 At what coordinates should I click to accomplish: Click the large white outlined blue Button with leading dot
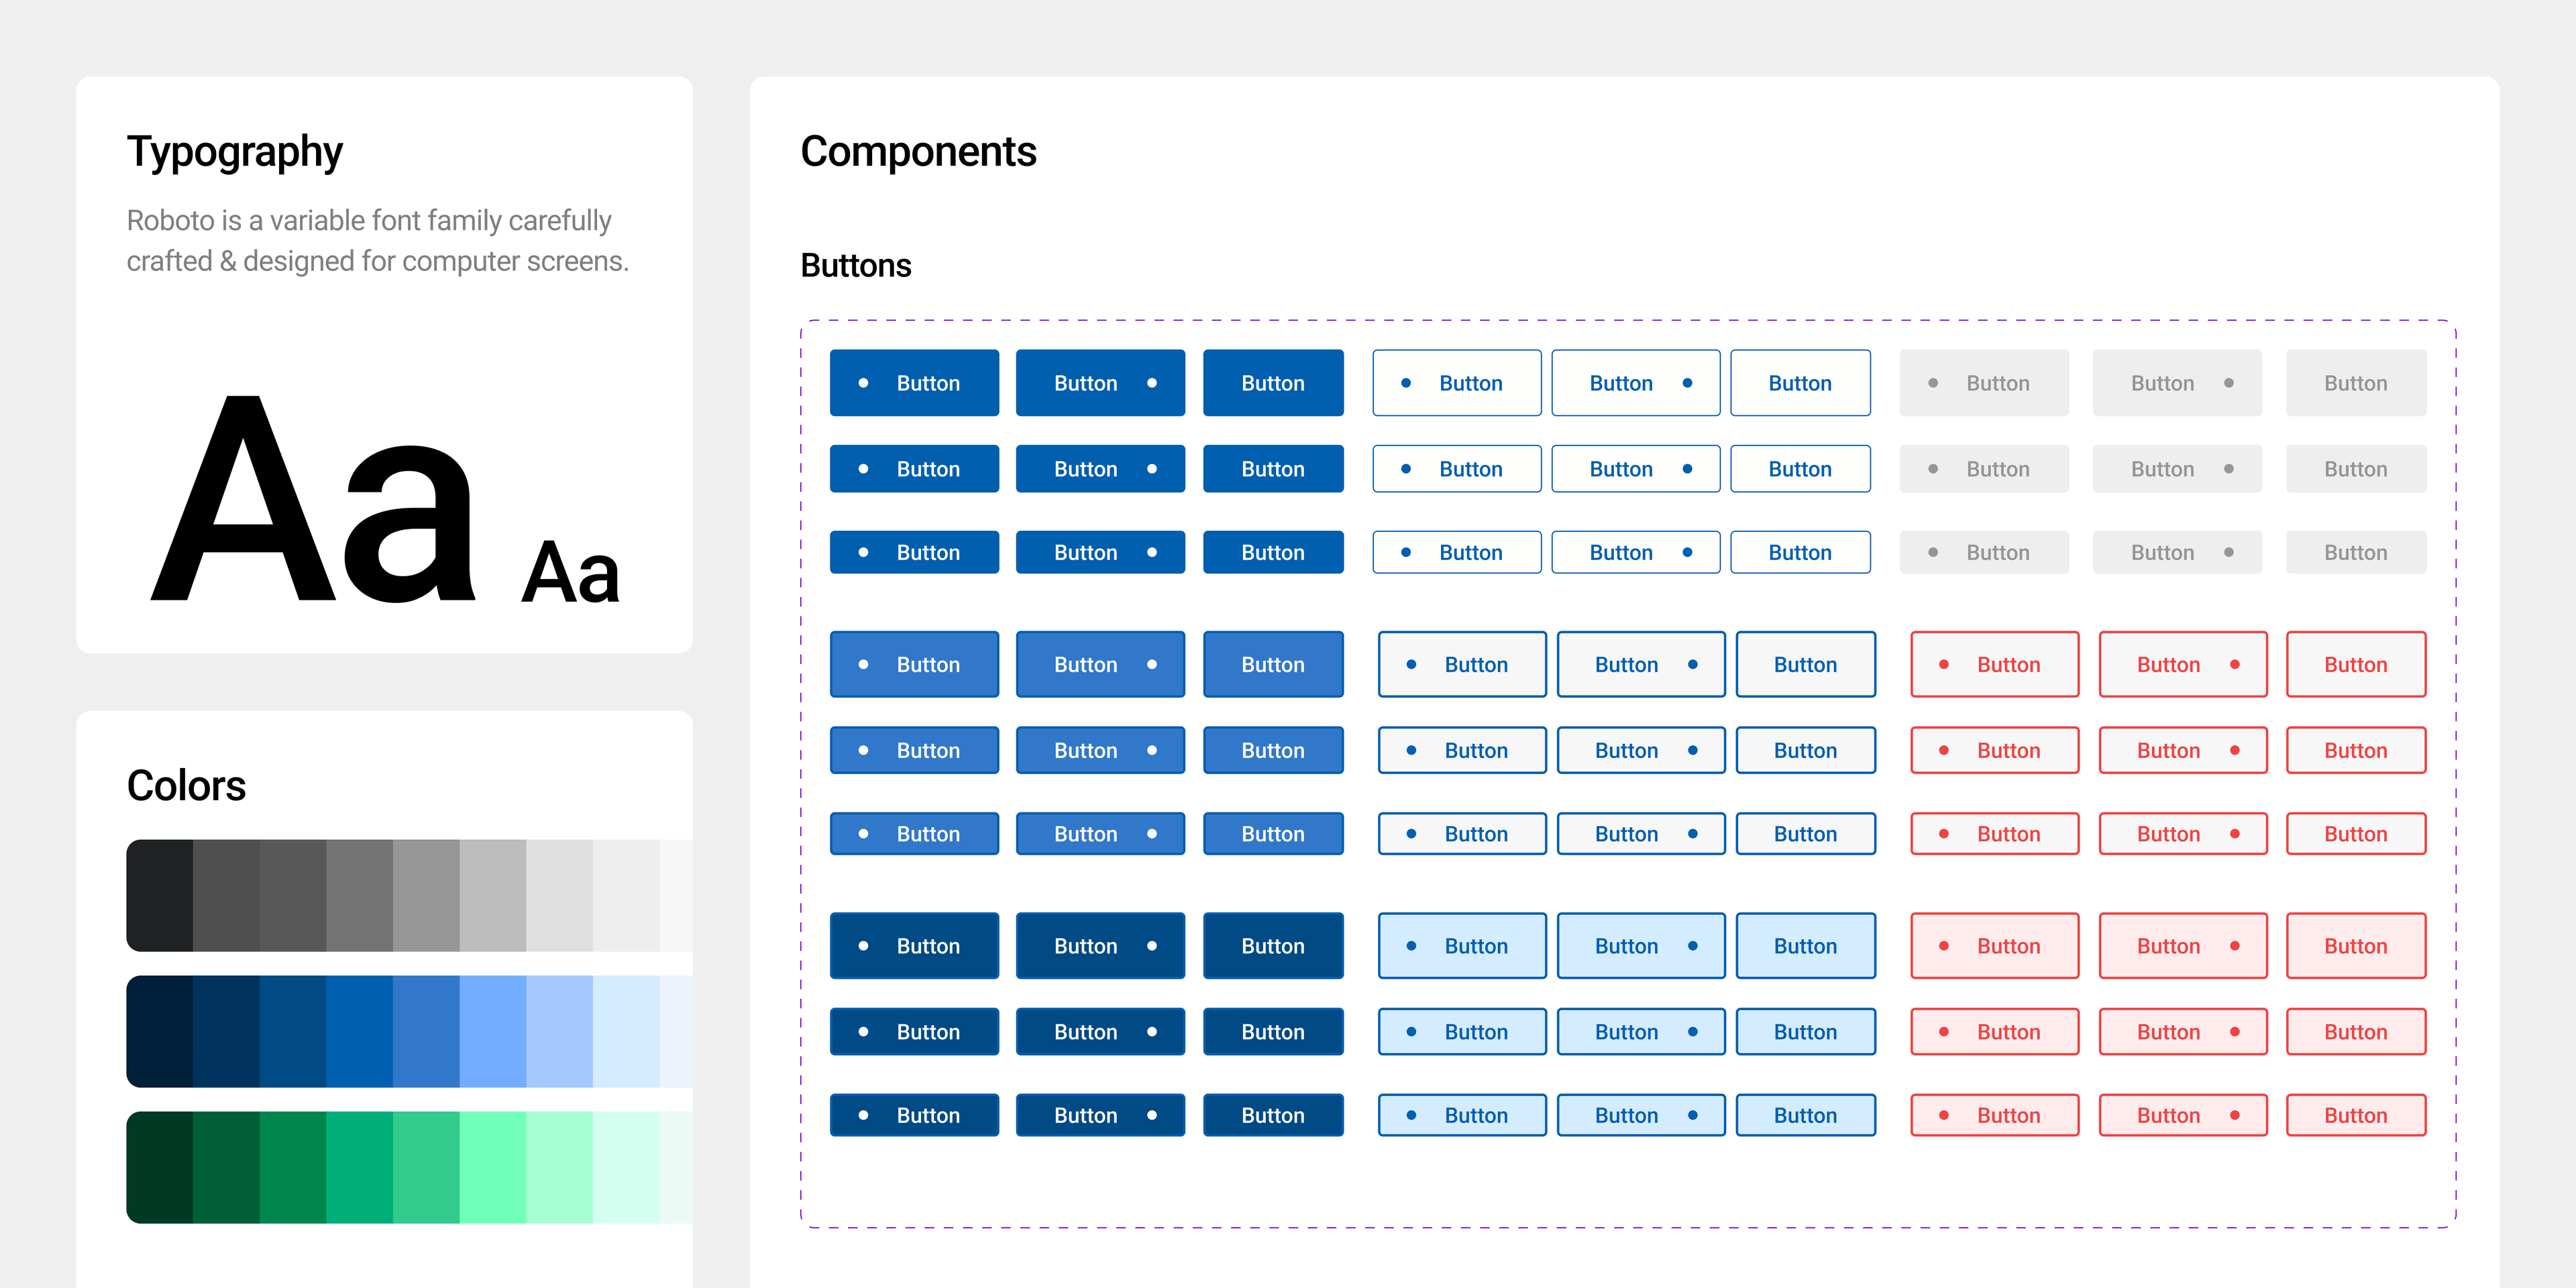coord(1457,383)
